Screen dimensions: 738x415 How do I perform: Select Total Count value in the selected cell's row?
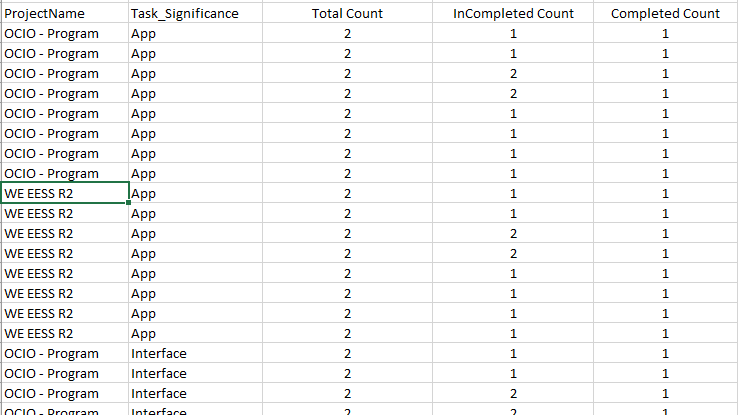click(x=347, y=193)
